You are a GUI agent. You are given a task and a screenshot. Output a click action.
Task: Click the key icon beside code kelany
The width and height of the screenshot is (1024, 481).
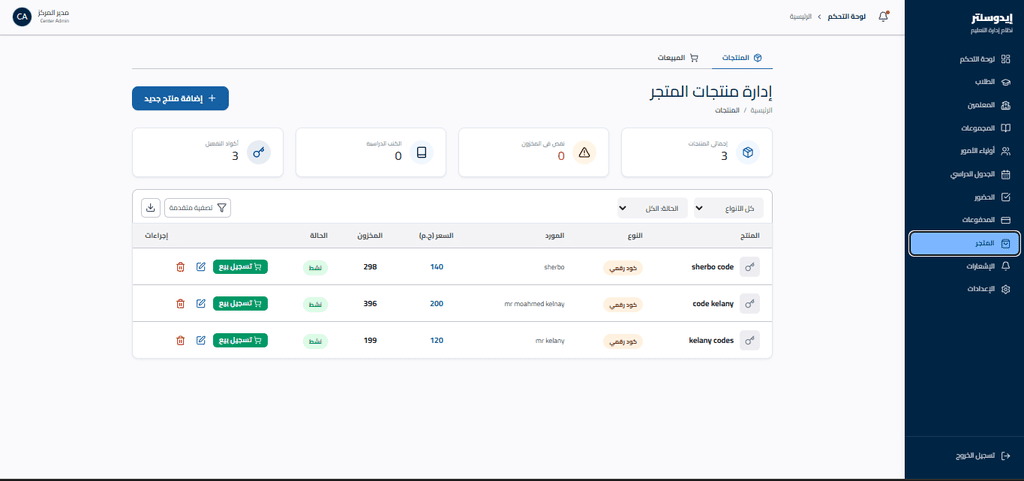(750, 303)
